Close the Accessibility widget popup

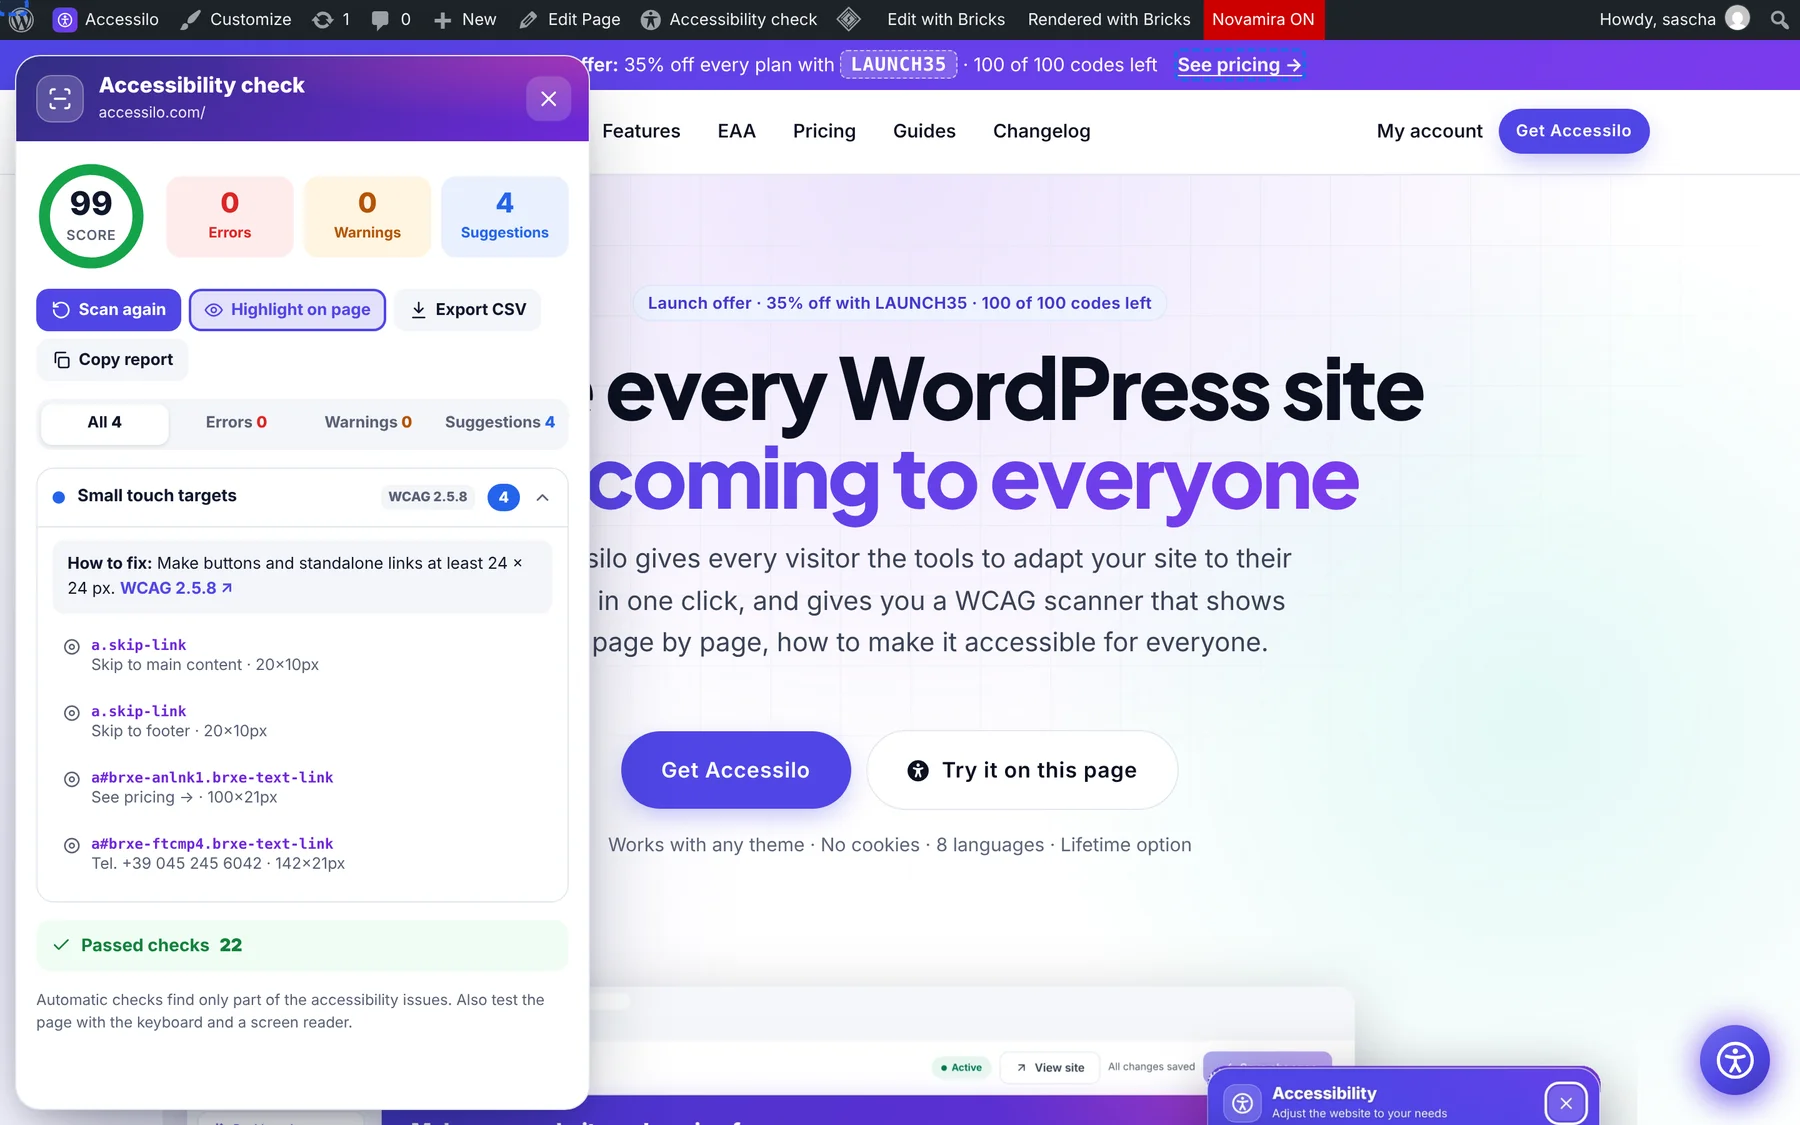click(x=1566, y=1103)
